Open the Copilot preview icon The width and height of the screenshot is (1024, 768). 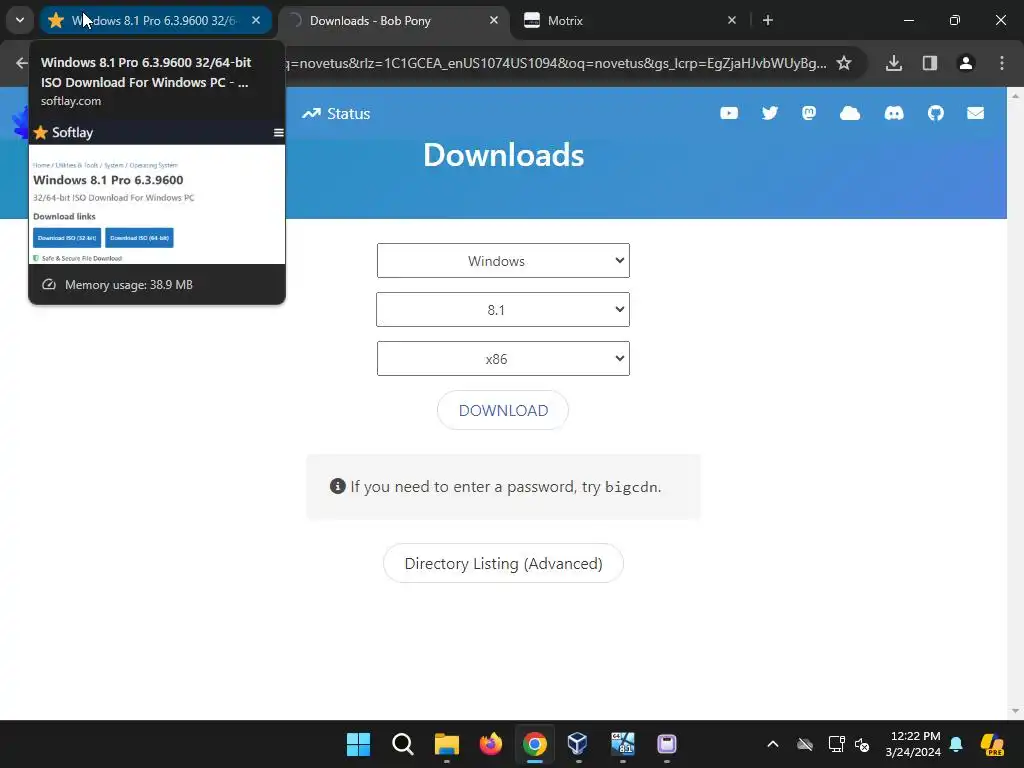(x=992, y=744)
